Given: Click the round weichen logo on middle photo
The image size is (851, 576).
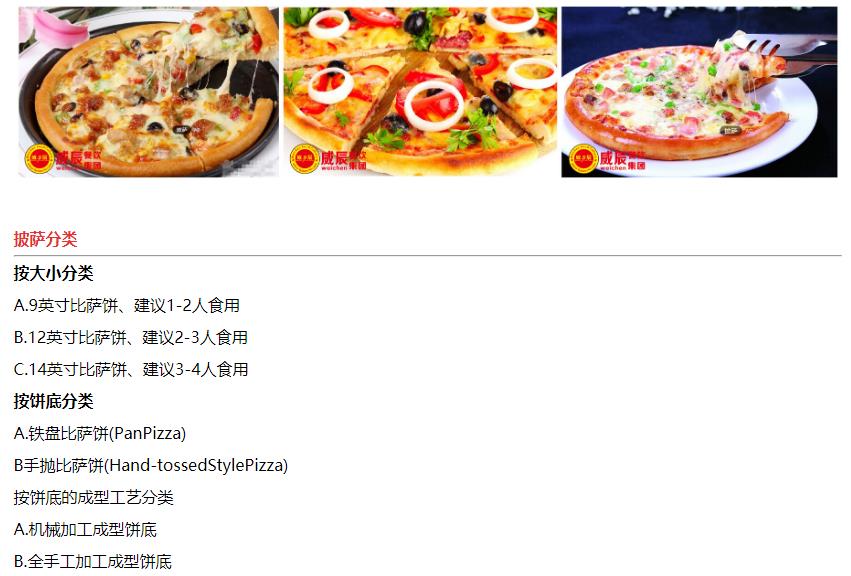Looking at the screenshot, I should click(304, 159).
